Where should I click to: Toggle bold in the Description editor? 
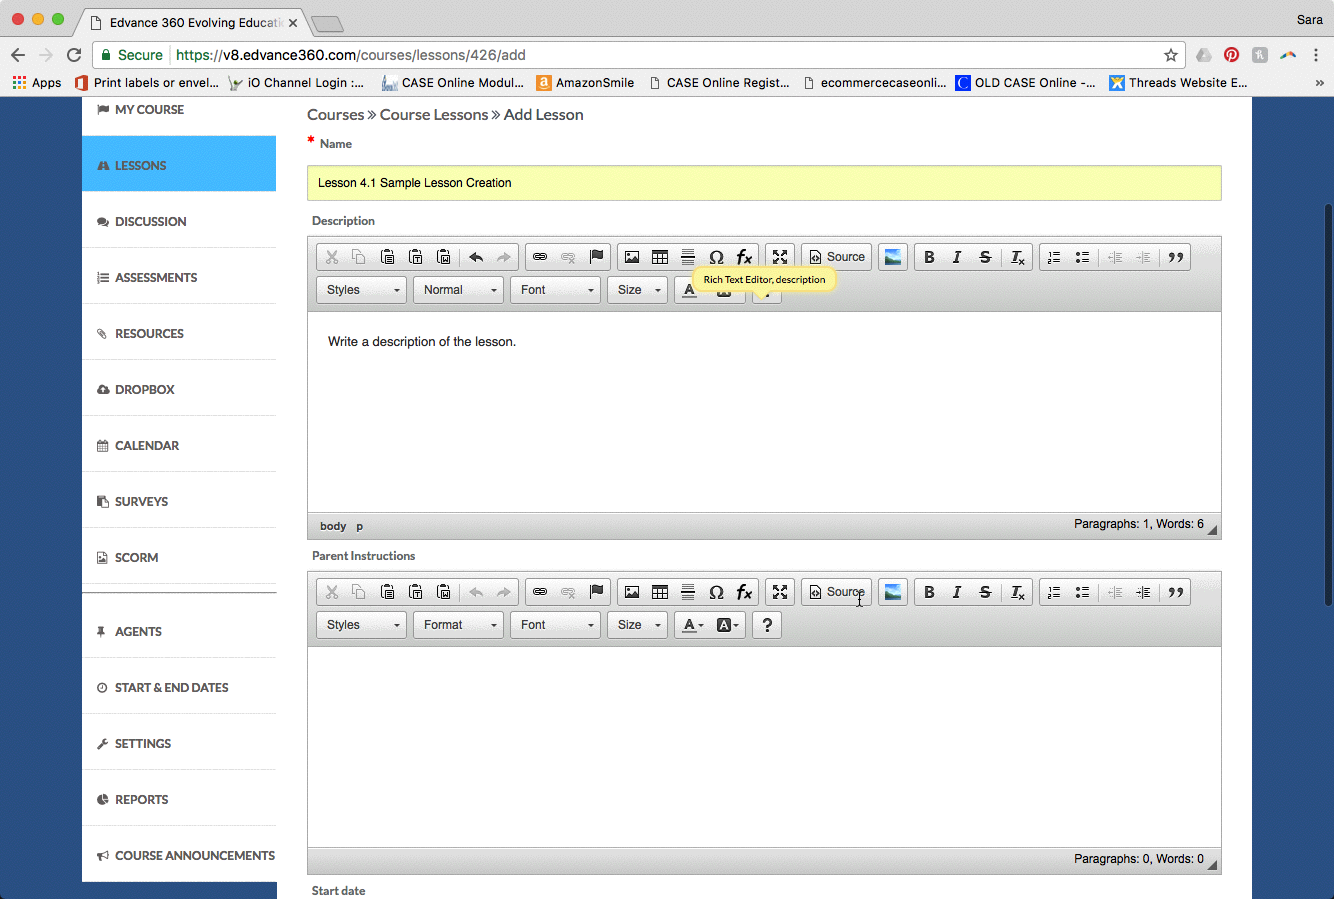click(x=929, y=257)
